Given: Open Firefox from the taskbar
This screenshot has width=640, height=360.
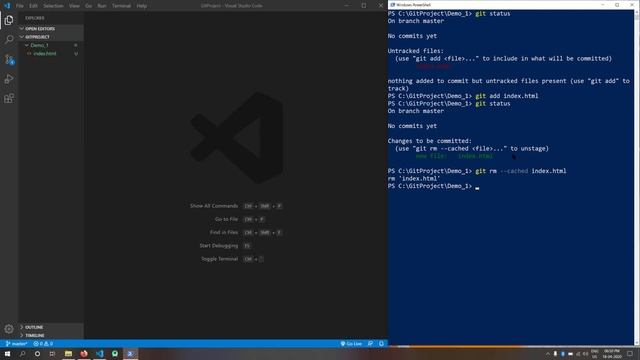Looking at the screenshot, I should point(84,353).
